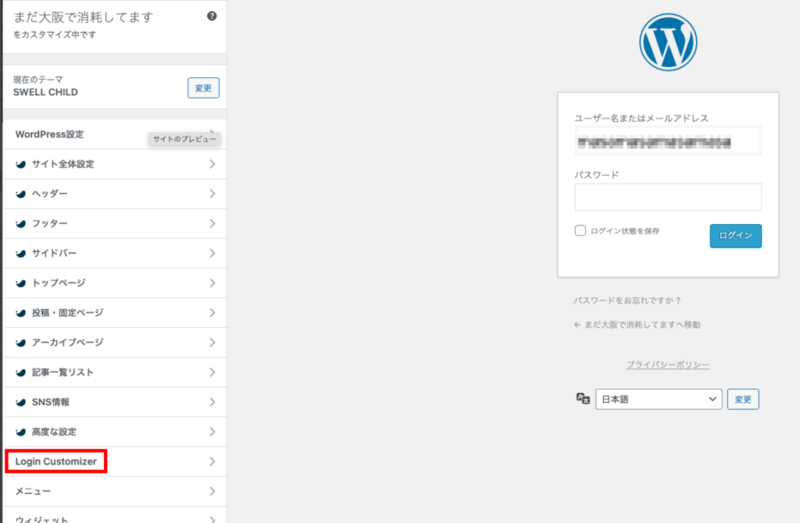The width and height of the screenshot is (800, 523).
Task: Expand the メニュー chevron arrow
Action: (212, 491)
